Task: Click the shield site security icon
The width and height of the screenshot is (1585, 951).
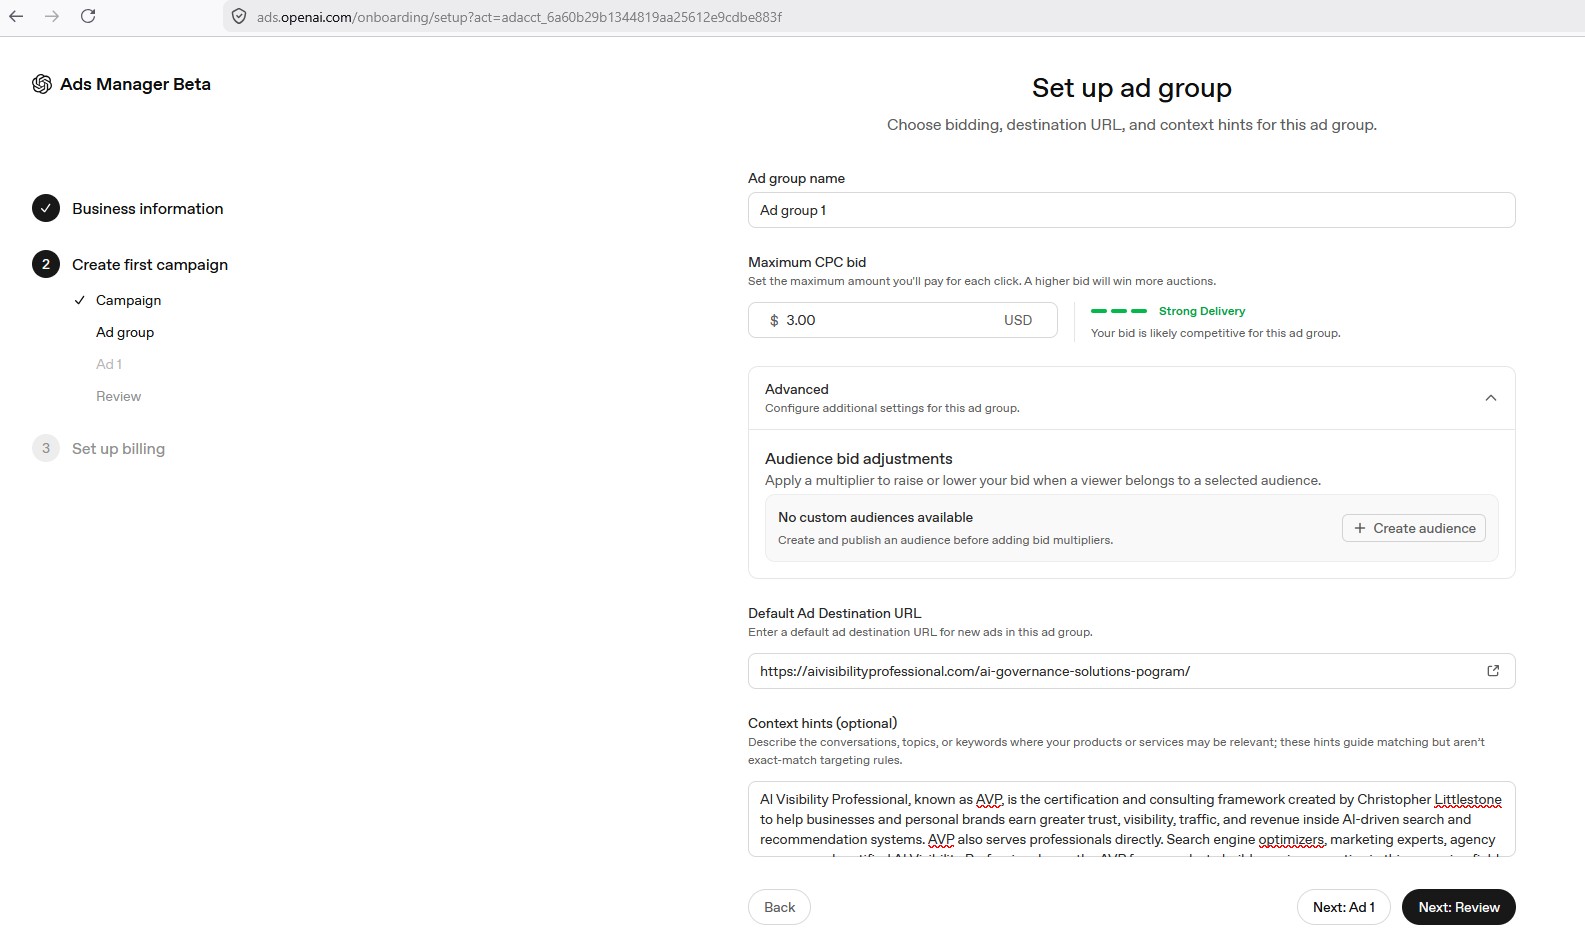Action: 239,16
